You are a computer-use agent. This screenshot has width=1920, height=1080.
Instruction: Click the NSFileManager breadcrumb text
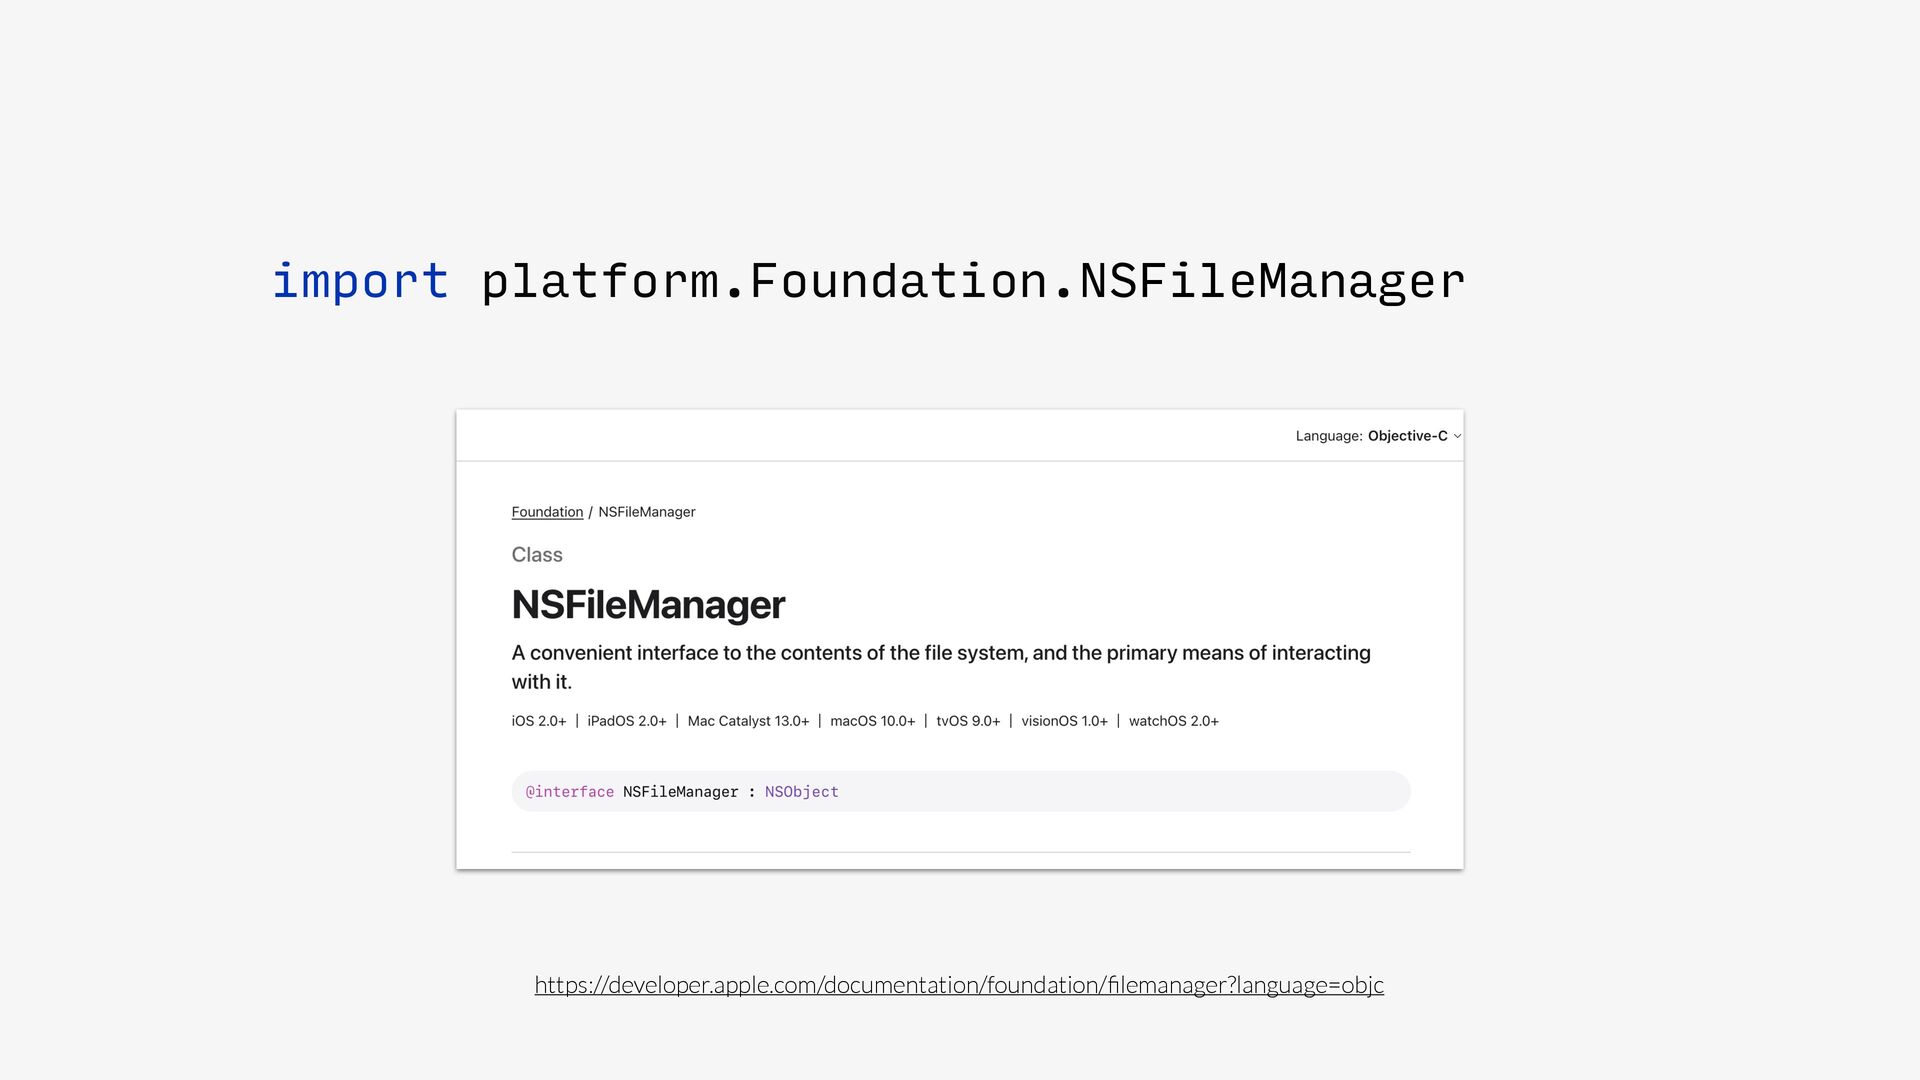pos(646,512)
